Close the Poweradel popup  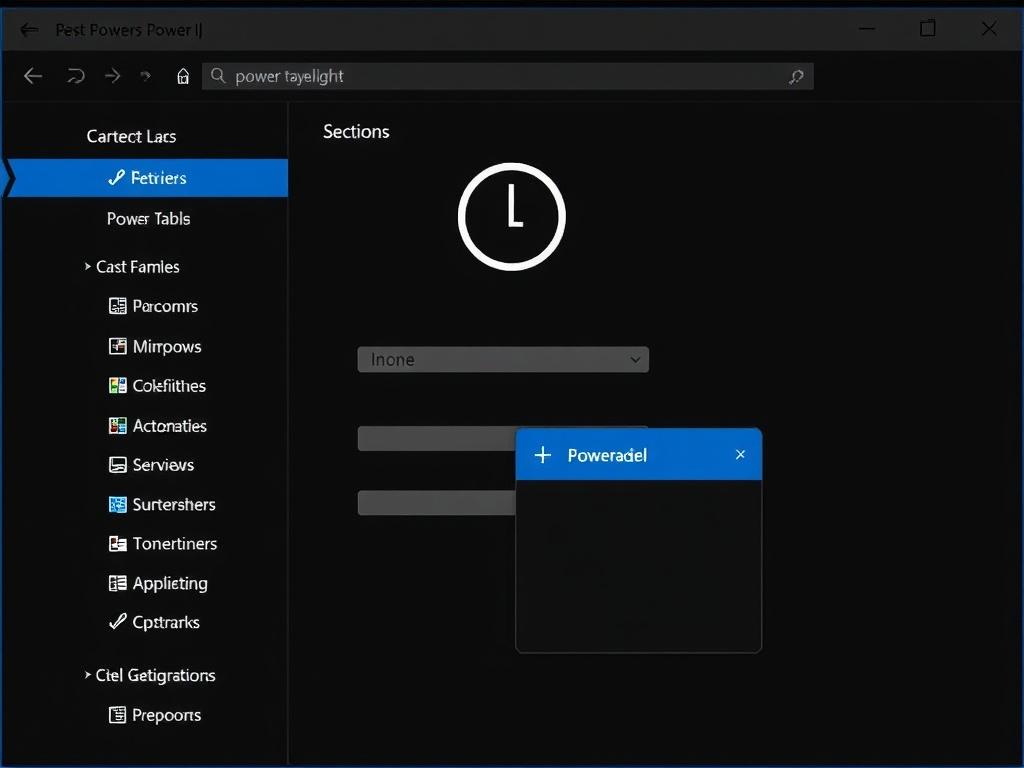click(x=740, y=455)
